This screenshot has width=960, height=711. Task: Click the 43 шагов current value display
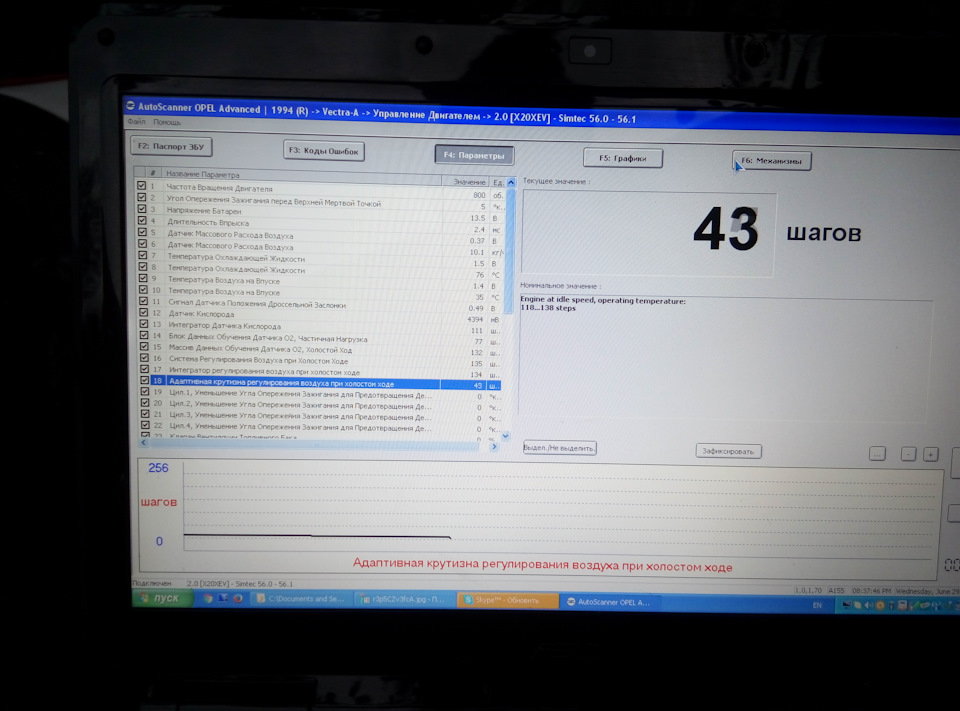(649, 233)
